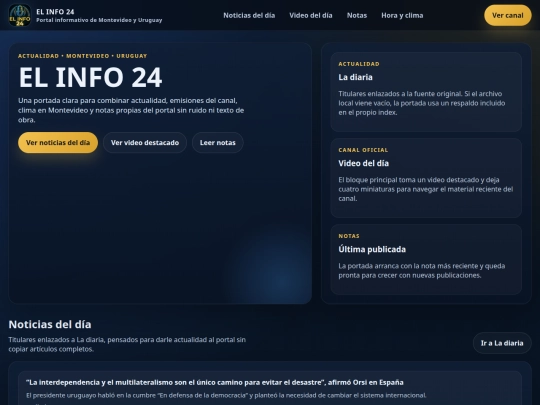Open the Hora y clima nav item
This screenshot has height=405, width=540.
[x=402, y=15]
